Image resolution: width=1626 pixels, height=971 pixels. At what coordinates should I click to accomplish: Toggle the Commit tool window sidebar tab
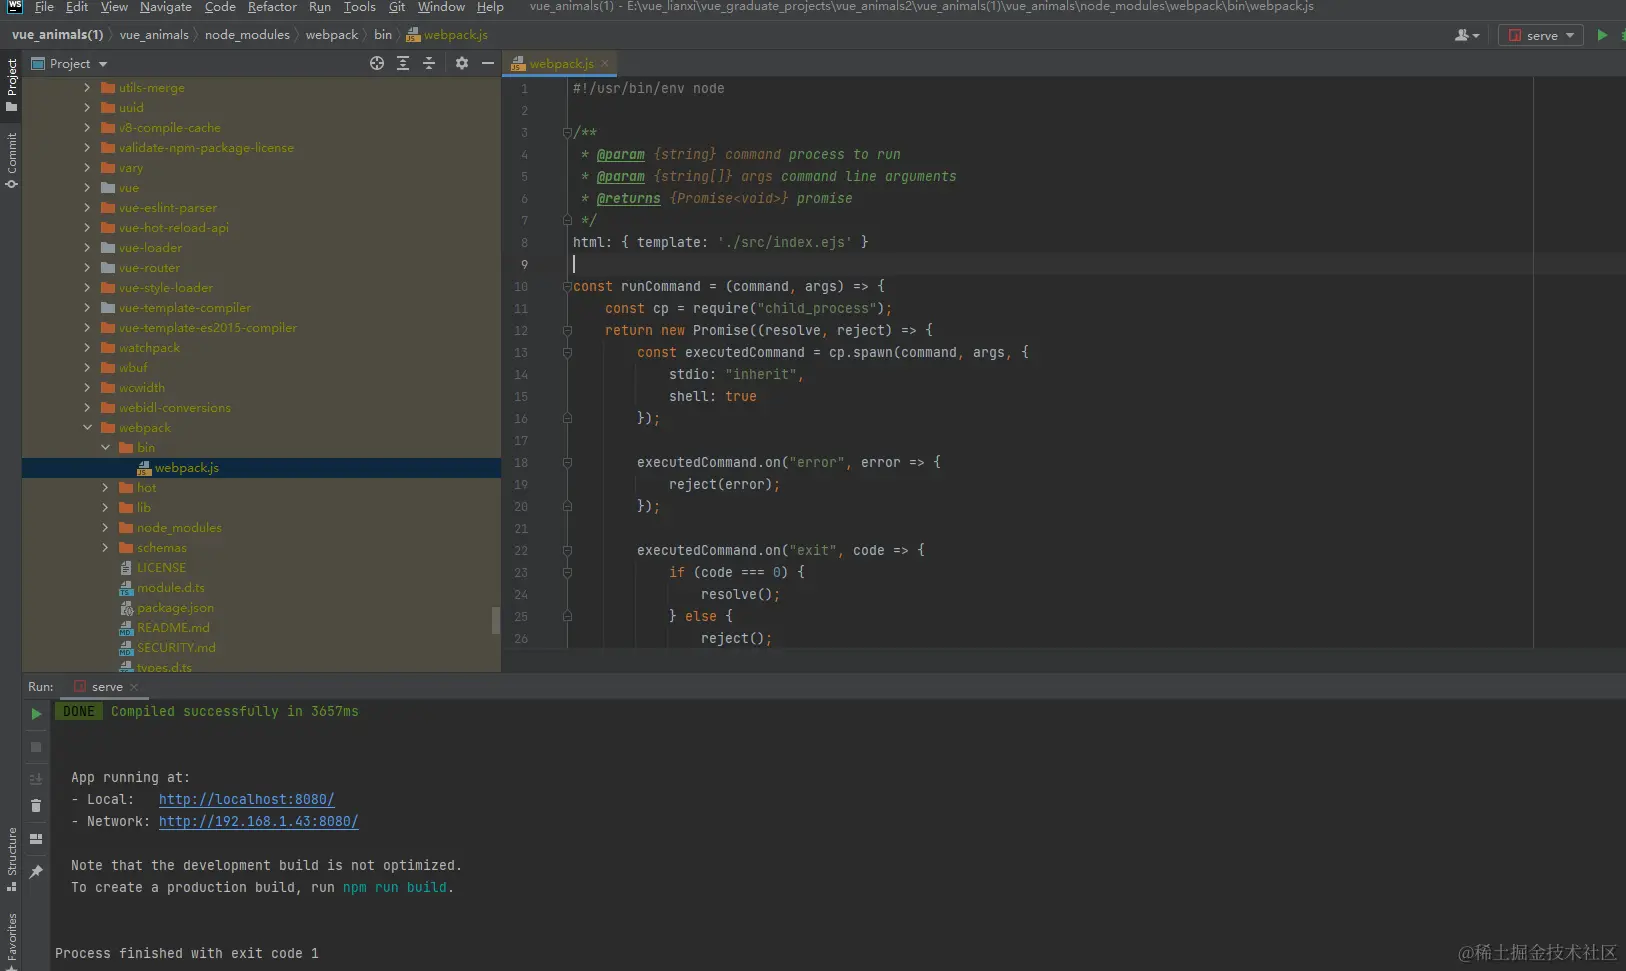tap(11, 160)
